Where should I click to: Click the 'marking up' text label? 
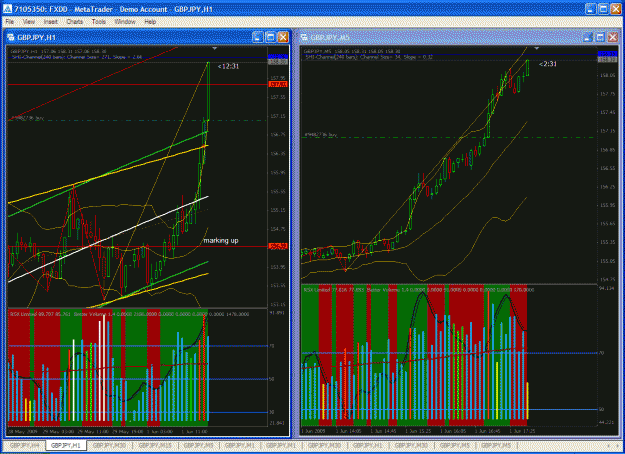tap(221, 240)
